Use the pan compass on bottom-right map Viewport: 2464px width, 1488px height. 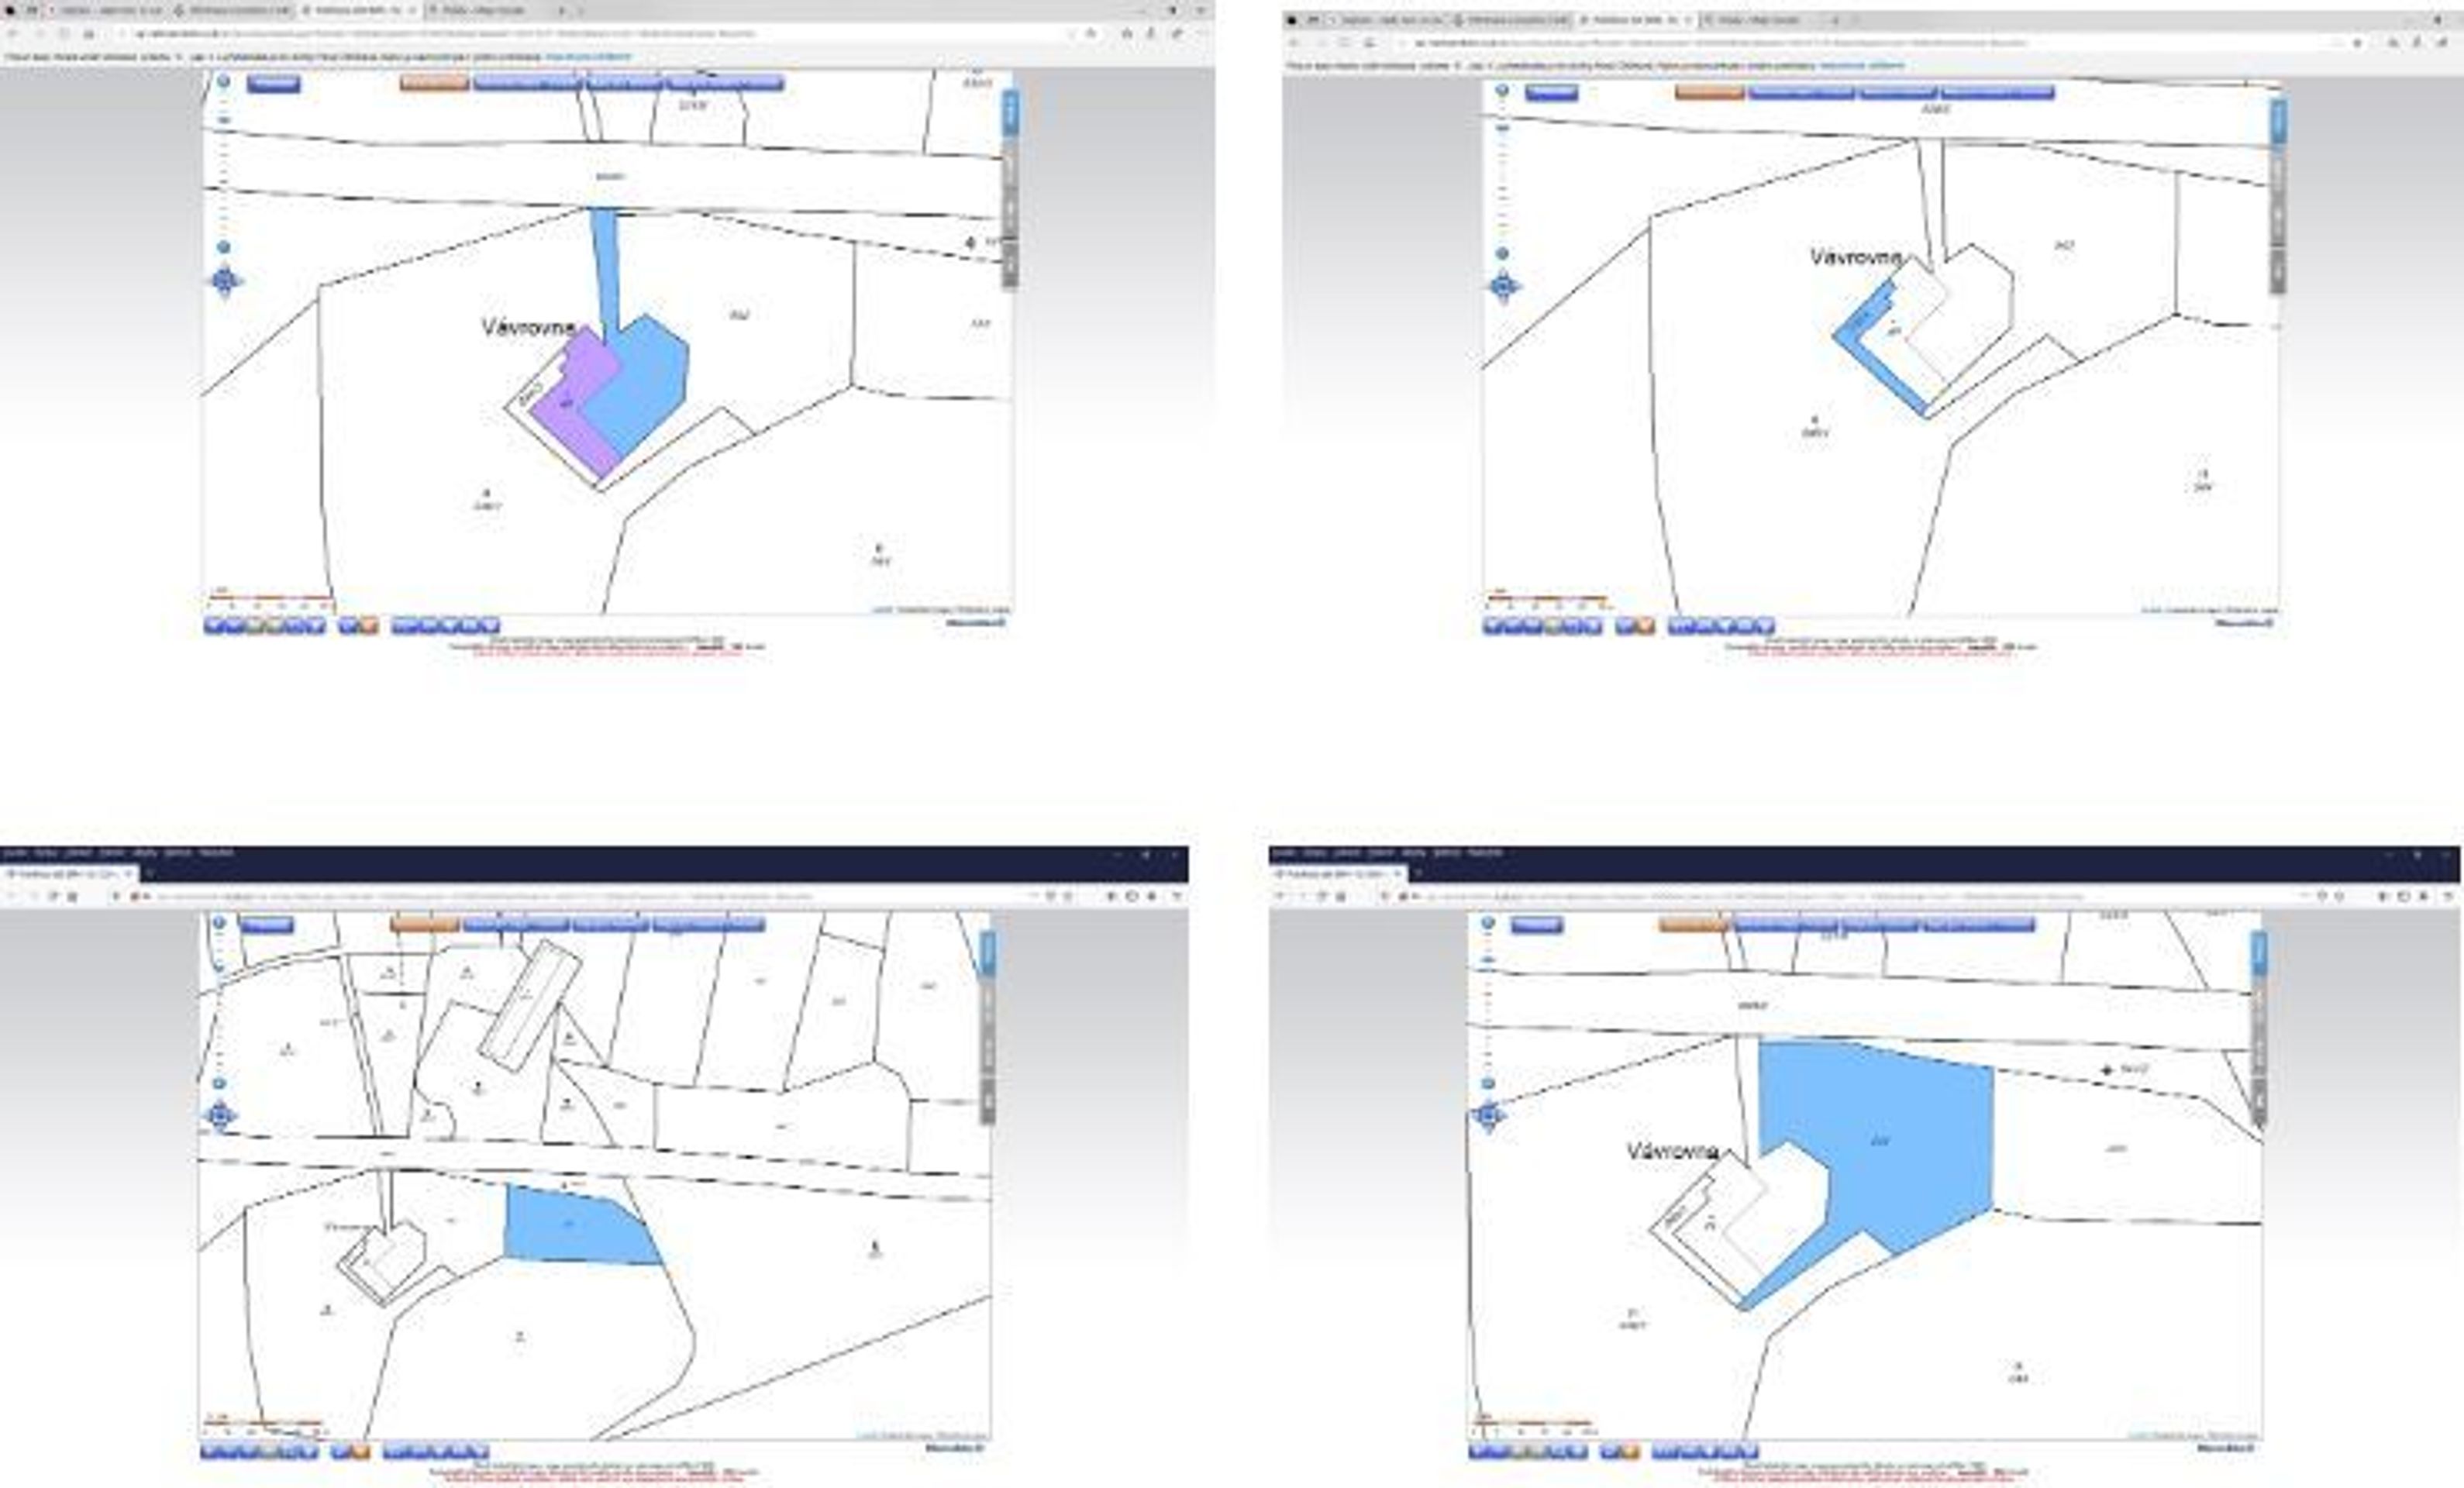tap(1489, 1115)
